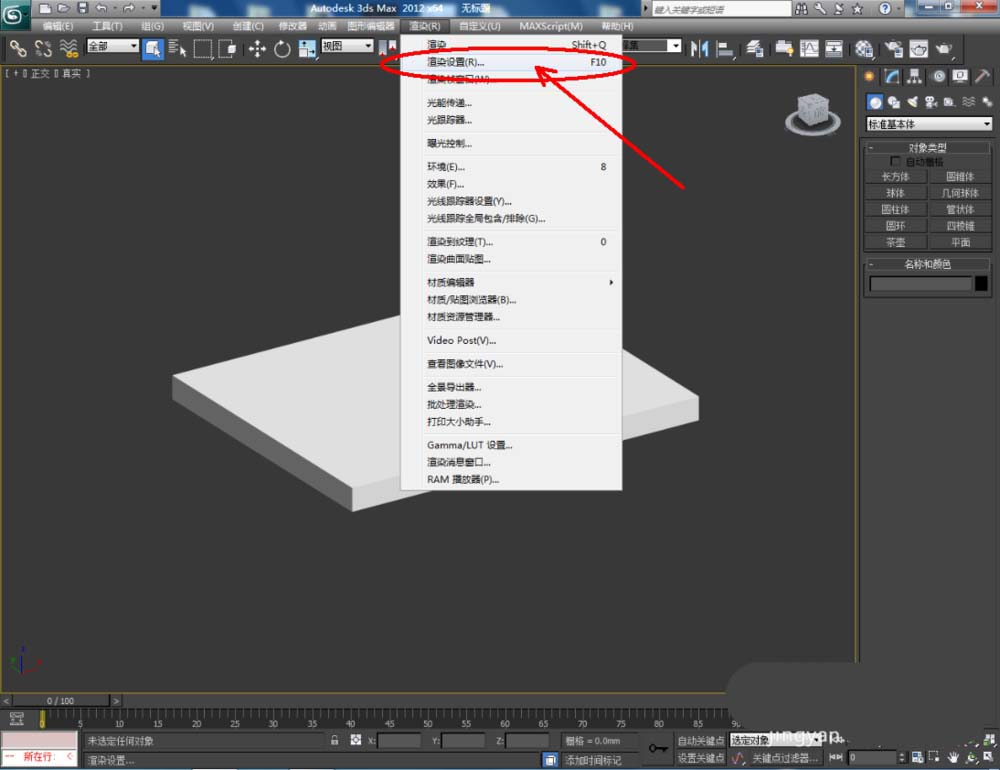Select the Lights category icon
Image resolution: width=1000 pixels, height=770 pixels.
click(910, 101)
